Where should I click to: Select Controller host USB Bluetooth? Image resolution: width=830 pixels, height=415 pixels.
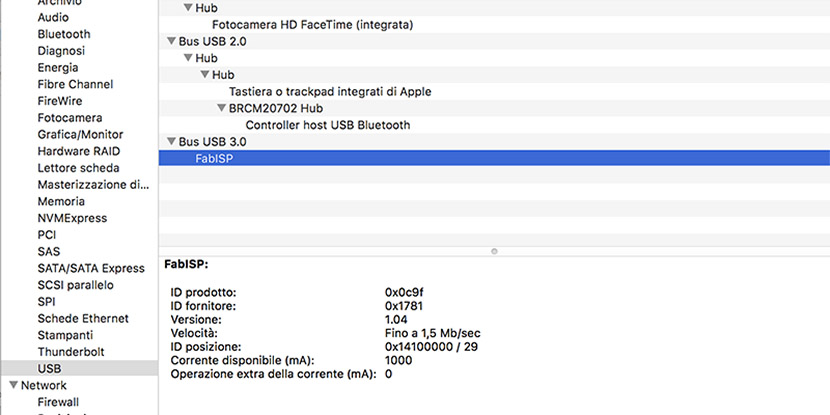pyautogui.click(x=328, y=125)
